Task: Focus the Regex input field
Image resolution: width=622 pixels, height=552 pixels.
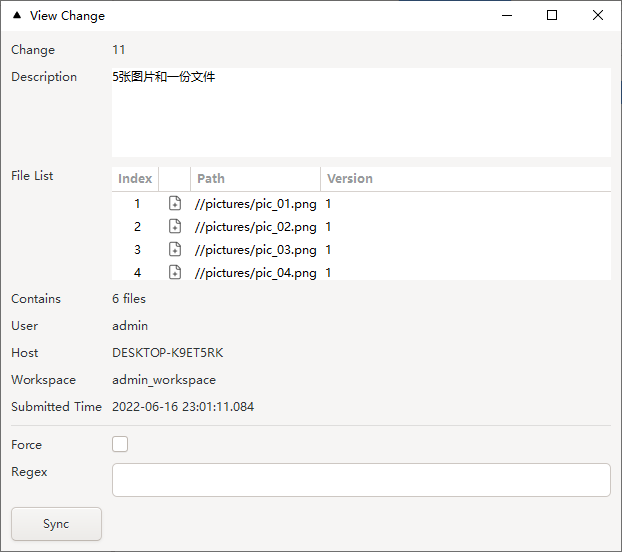Action: point(361,480)
